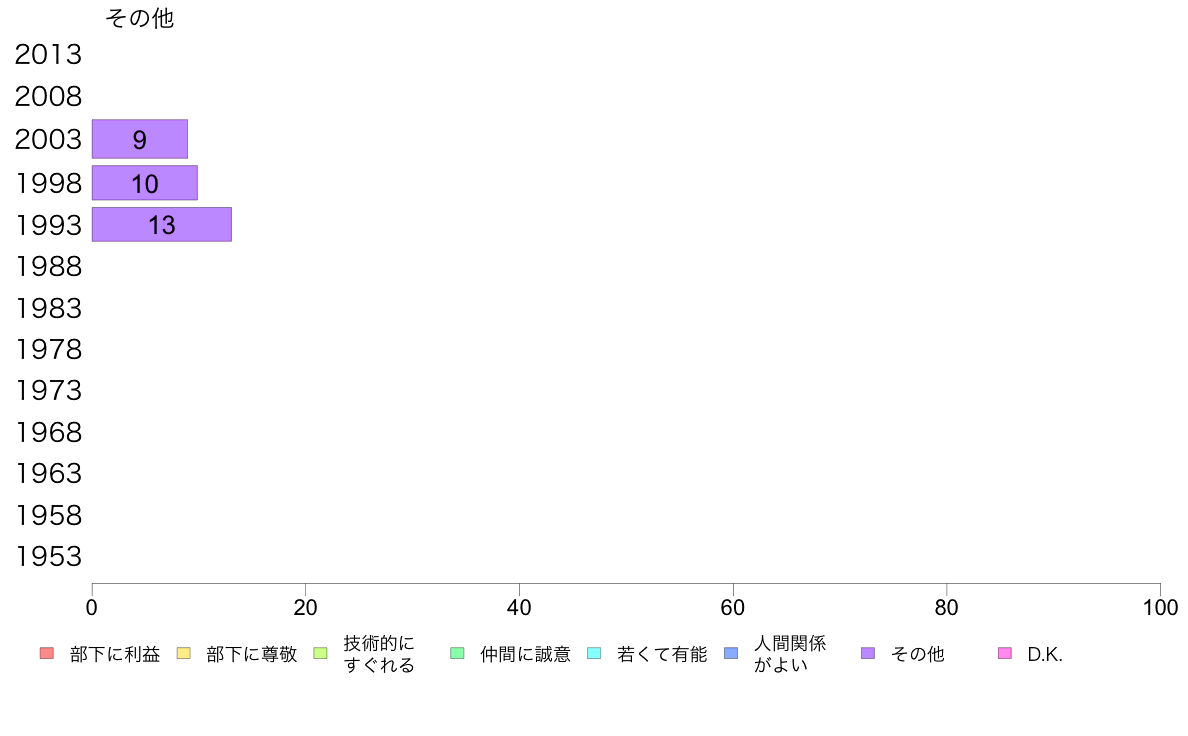The image size is (1188, 736).
Task: Click the 2013 year axis label
Action: click(x=48, y=55)
